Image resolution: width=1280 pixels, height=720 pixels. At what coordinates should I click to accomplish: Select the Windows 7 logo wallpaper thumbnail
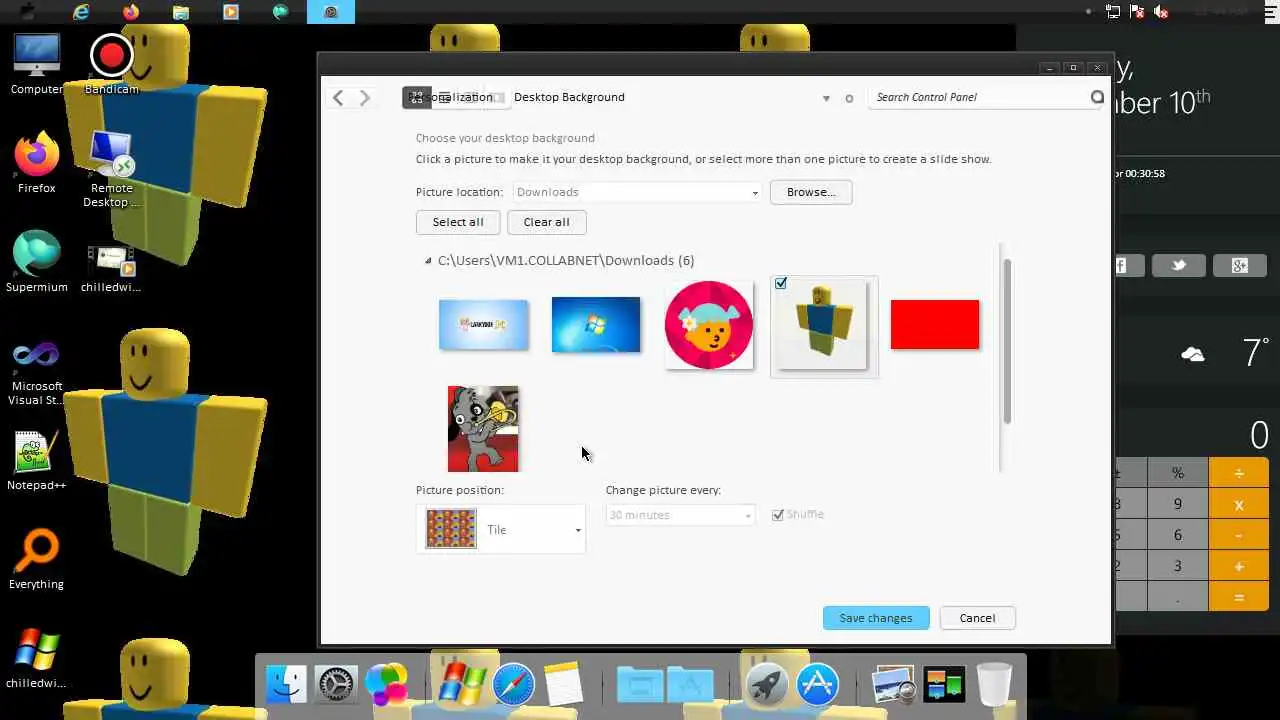coord(596,324)
